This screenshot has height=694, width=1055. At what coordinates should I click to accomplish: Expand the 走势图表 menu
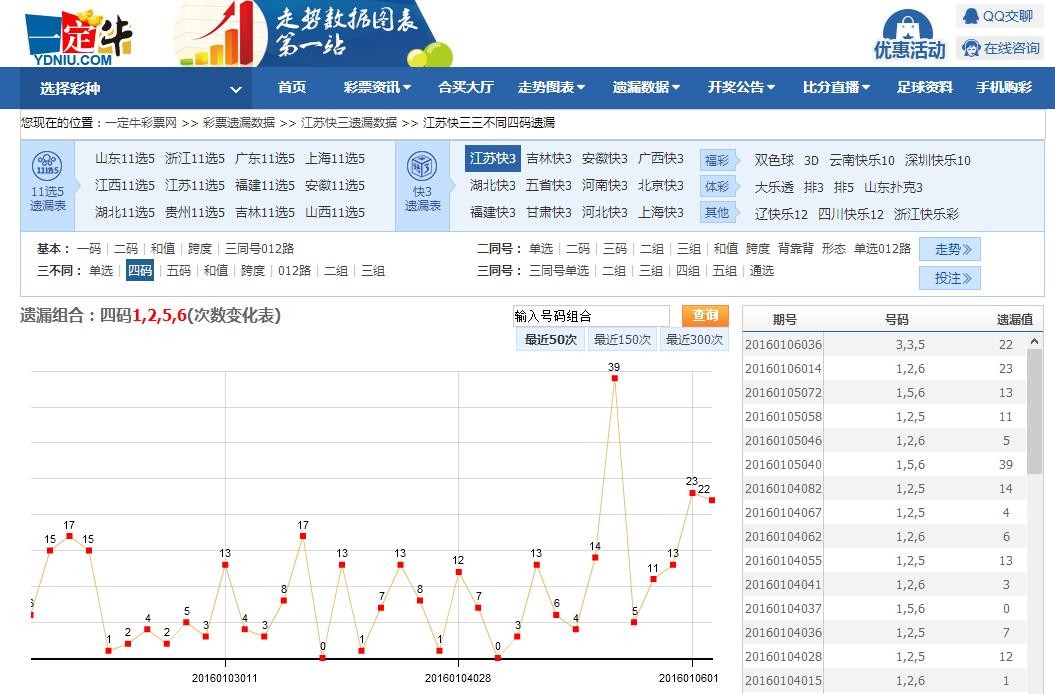click(551, 88)
